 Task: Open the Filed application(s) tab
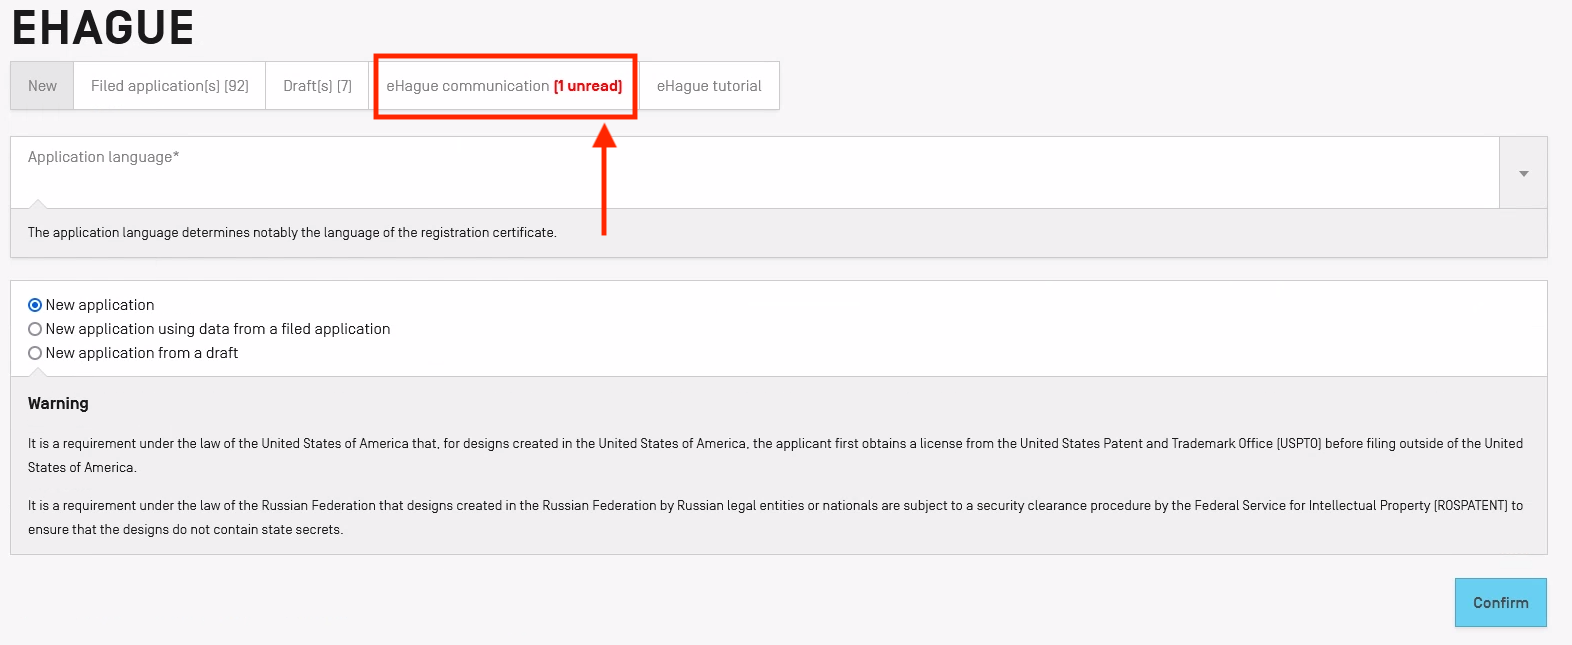169,86
